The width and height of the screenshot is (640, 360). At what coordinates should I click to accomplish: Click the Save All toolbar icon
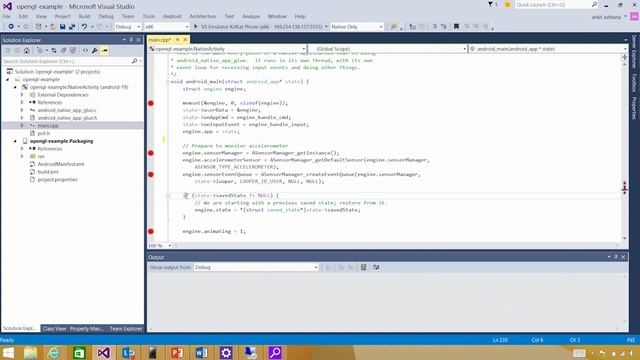point(72,27)
